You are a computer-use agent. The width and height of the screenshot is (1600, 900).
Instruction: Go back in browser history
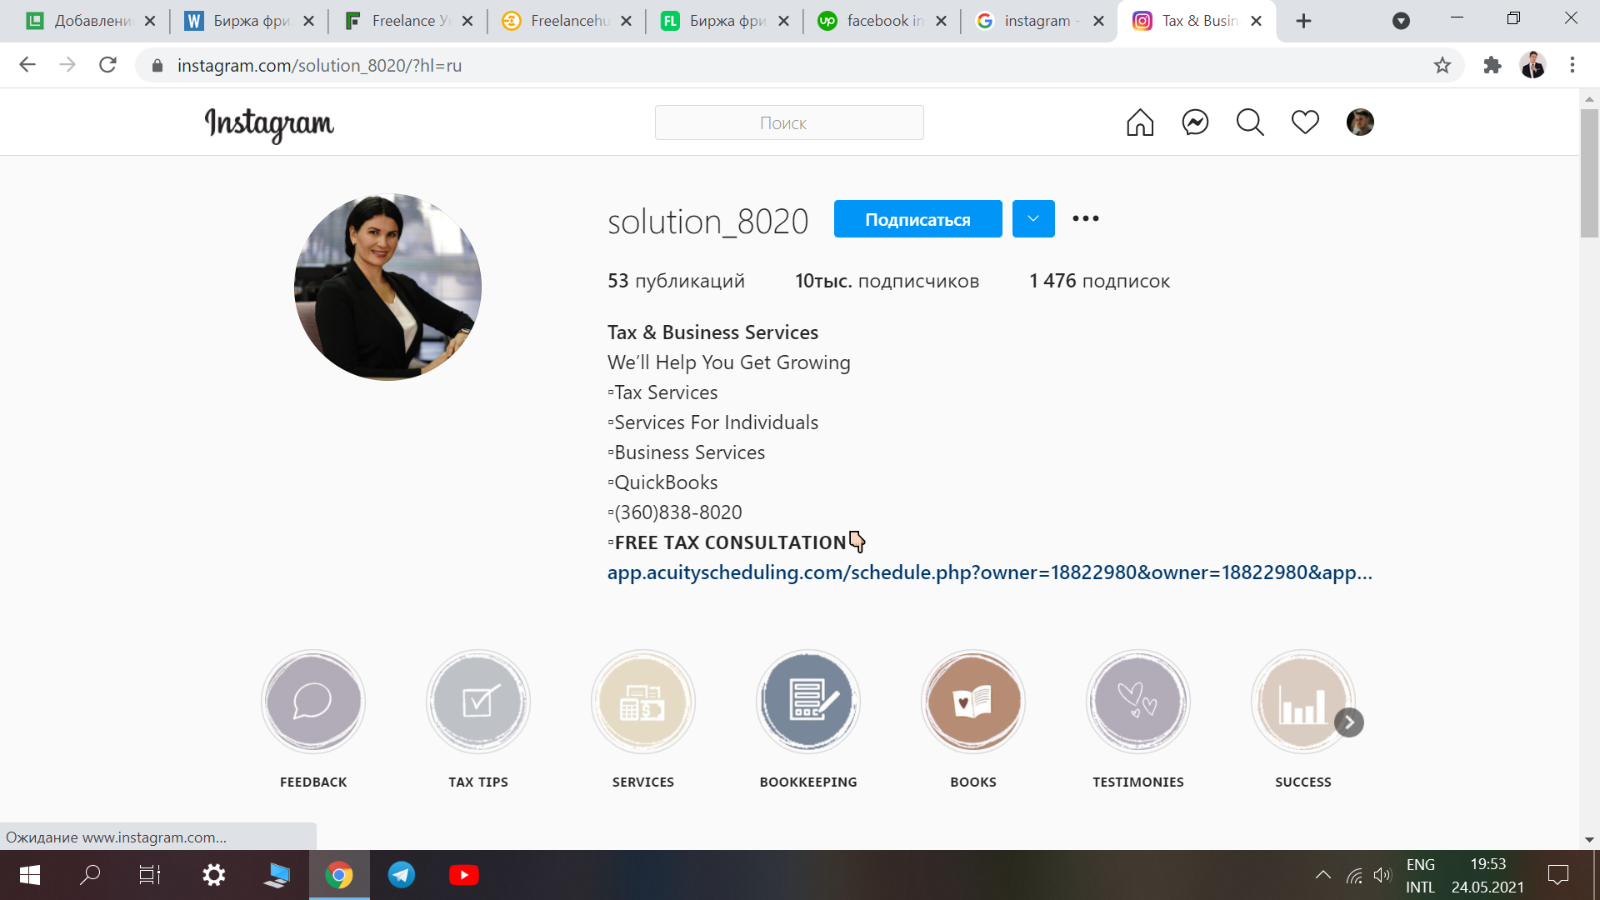pos(27,65)
